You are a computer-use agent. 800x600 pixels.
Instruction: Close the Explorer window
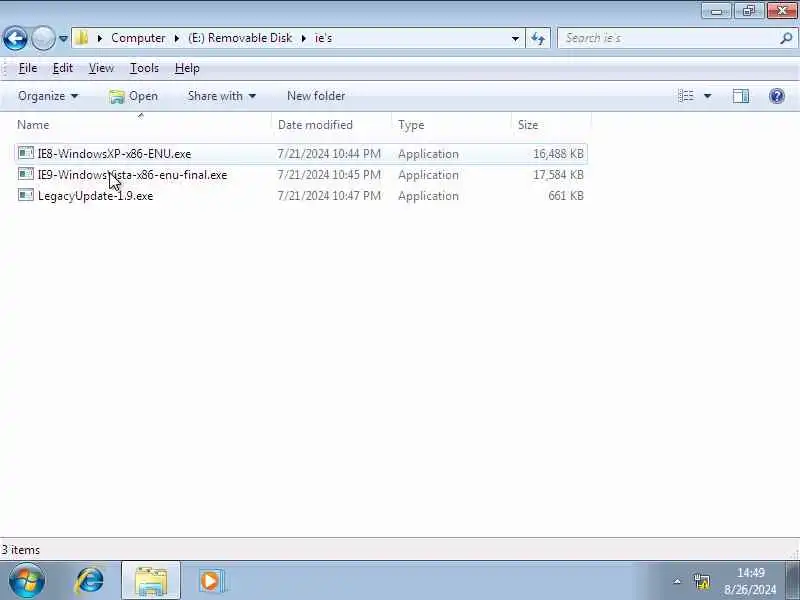click(782, 11)
